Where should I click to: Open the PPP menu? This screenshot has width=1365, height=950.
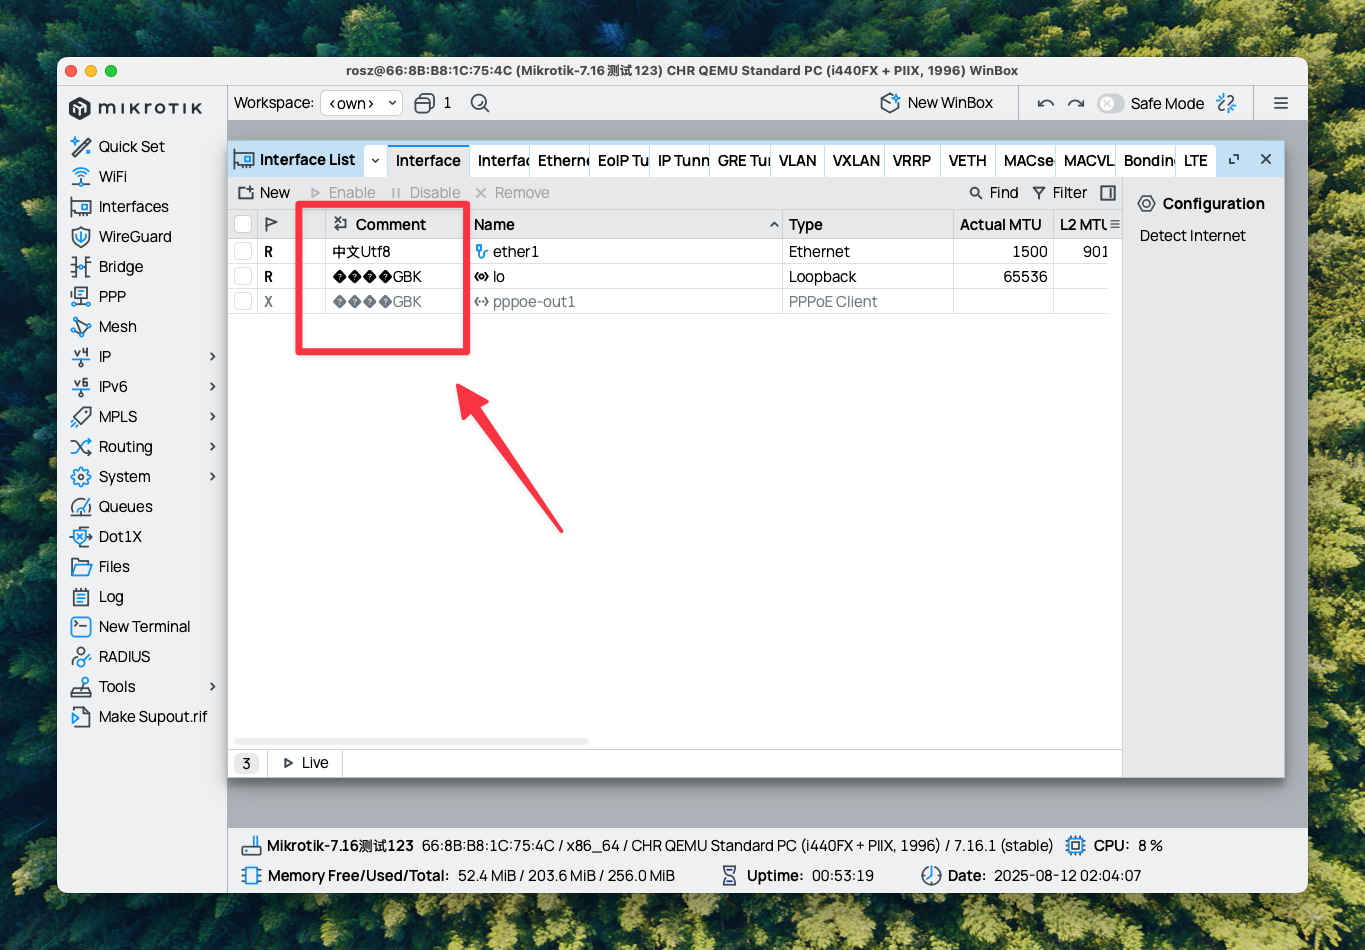pyautogui.click(x=98, y=296)
